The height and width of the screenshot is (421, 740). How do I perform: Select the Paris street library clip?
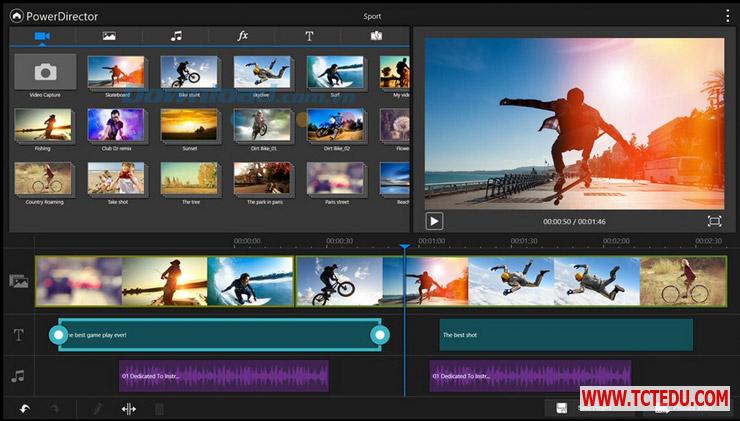tap(335, 178)
